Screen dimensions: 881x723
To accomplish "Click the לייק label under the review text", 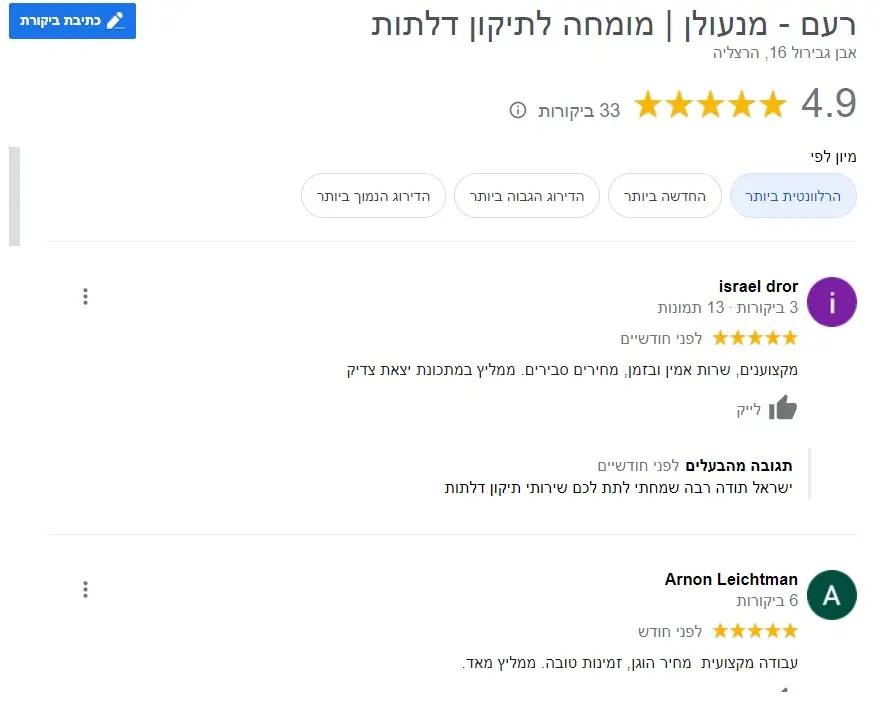I will [747, 409].
